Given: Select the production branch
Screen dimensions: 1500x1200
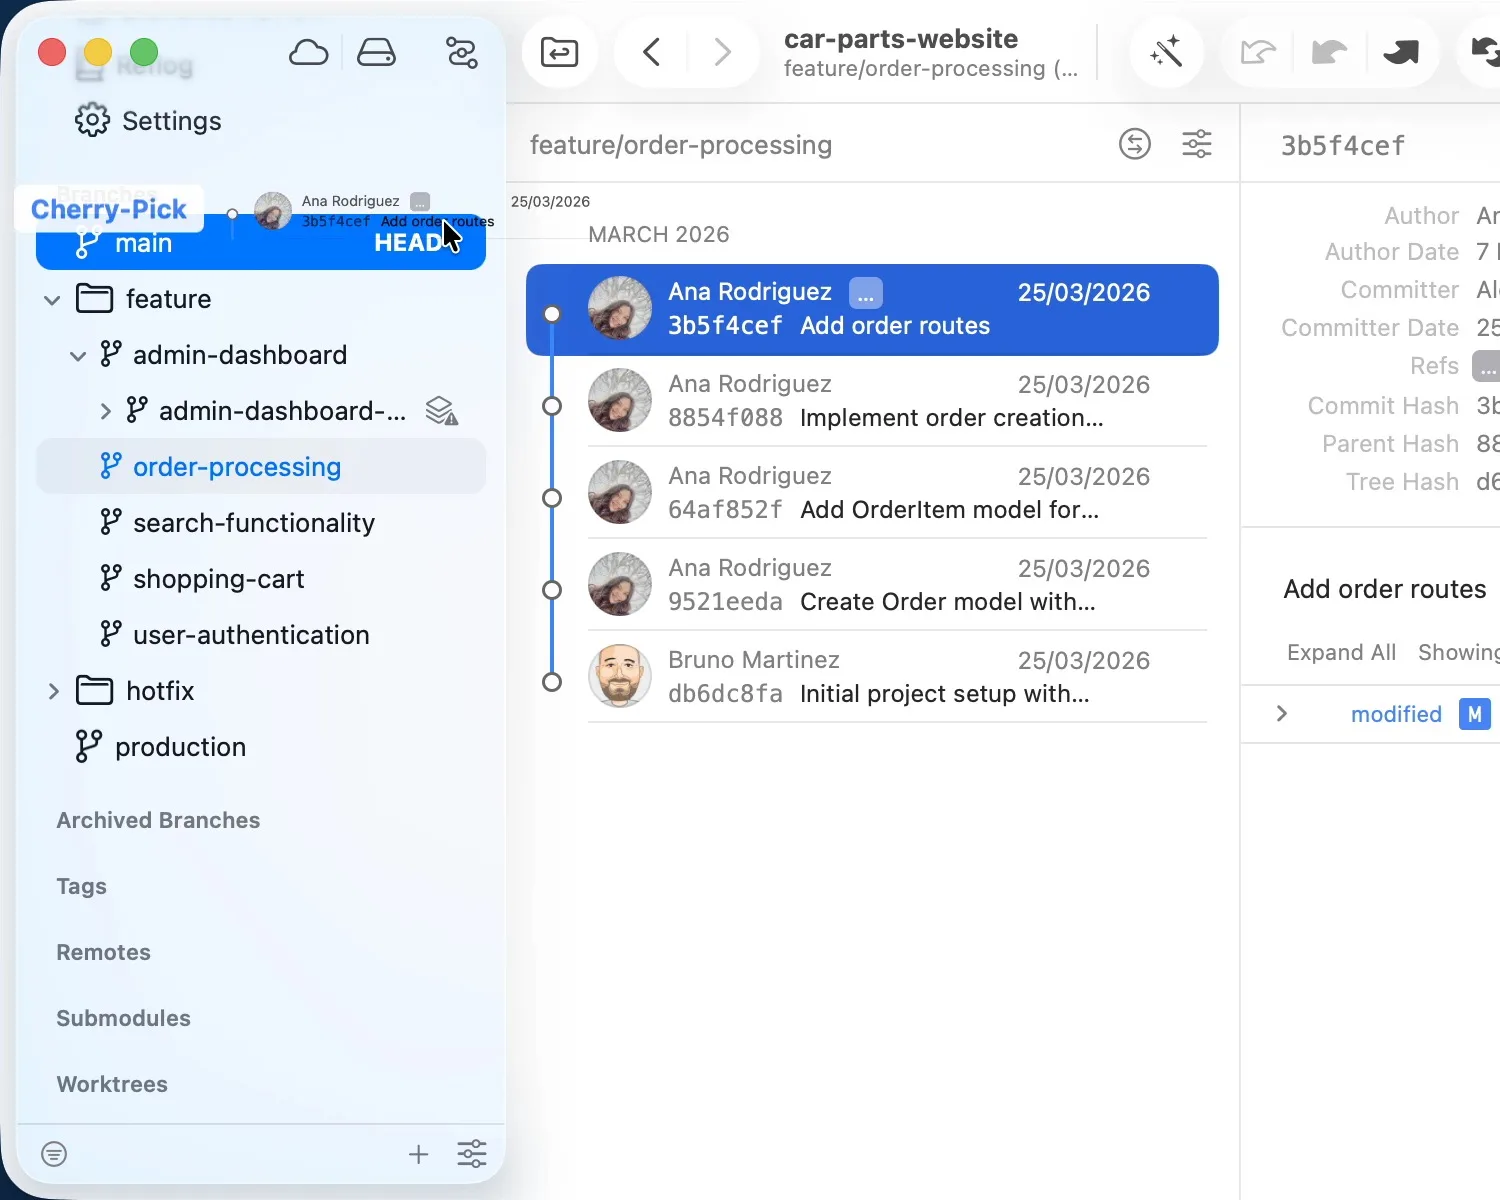Looking at the screenshot, I should coord(261,747).
